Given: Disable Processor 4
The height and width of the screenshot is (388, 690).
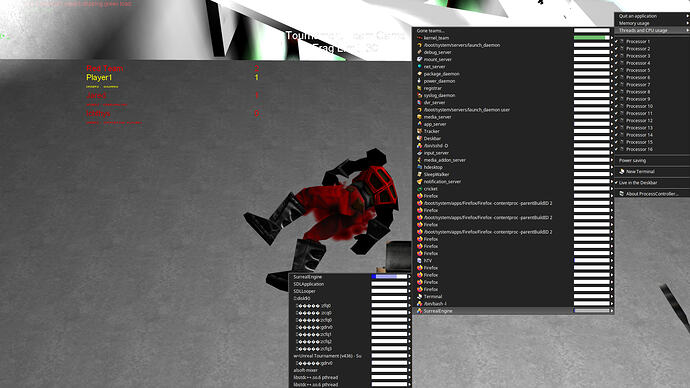Looking at the screenshot, I should (652, 63).
